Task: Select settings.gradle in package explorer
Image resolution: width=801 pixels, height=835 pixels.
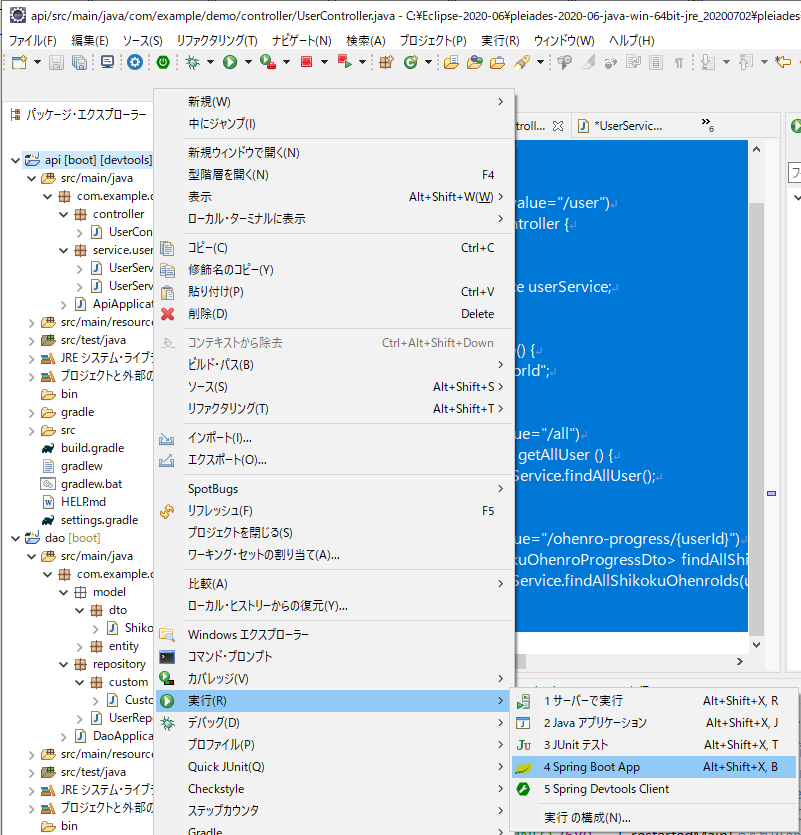Action: pyautogui.click(x=99, y=520)
